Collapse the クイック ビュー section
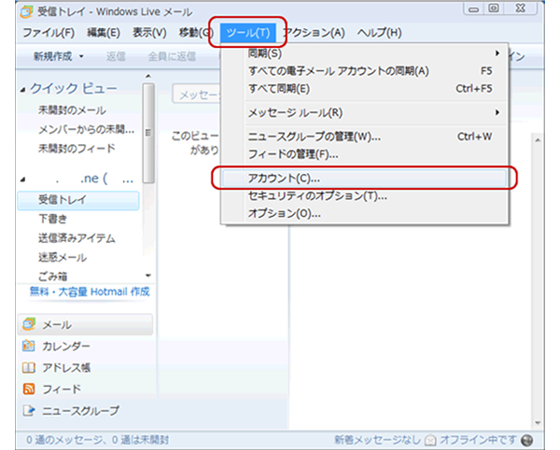 coord(23,89)
